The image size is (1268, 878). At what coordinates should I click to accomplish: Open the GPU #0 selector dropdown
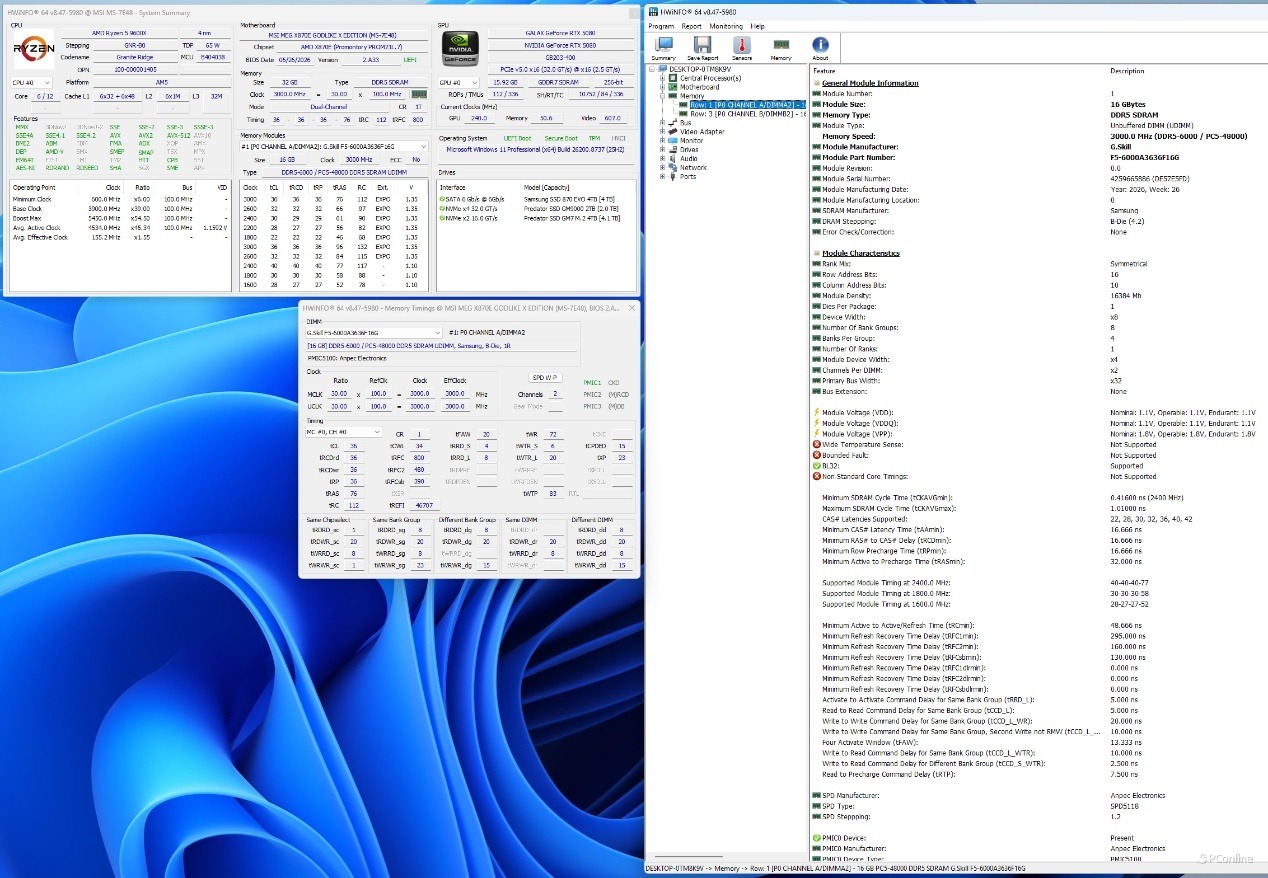(x=459, y=83)
